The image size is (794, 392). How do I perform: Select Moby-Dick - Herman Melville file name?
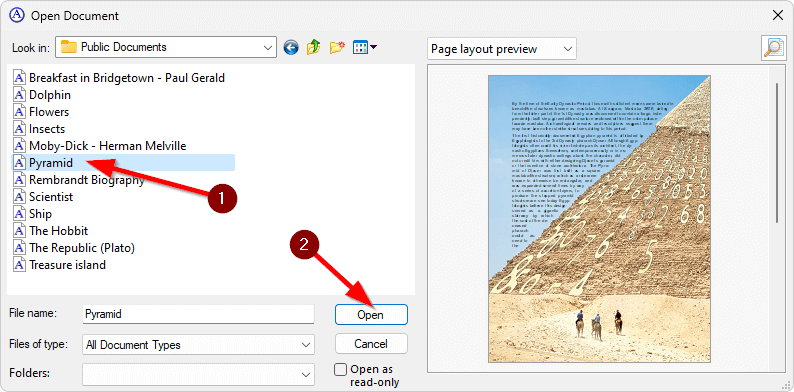point(108,146)
